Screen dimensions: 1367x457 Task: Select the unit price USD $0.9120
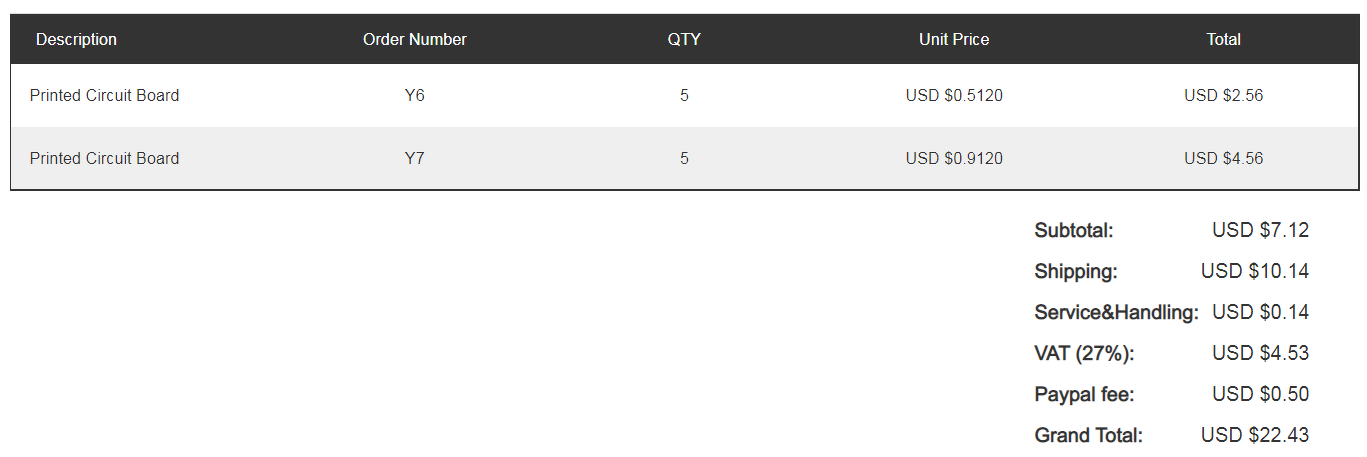(x=954, y=158)
